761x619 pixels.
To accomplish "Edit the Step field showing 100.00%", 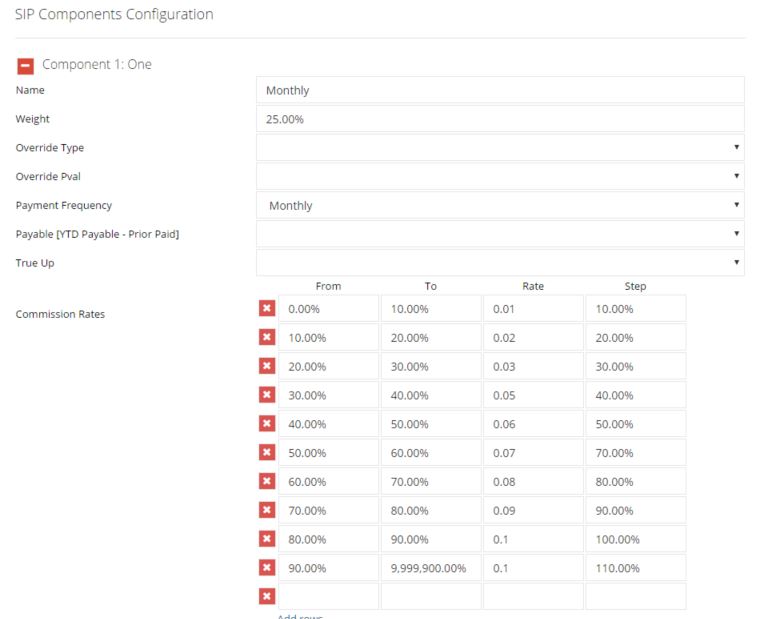I will click(636, 539).
